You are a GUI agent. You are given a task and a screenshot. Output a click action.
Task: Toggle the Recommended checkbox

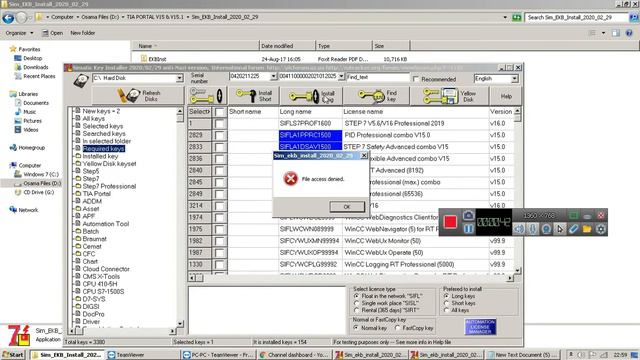coord(416,79)
